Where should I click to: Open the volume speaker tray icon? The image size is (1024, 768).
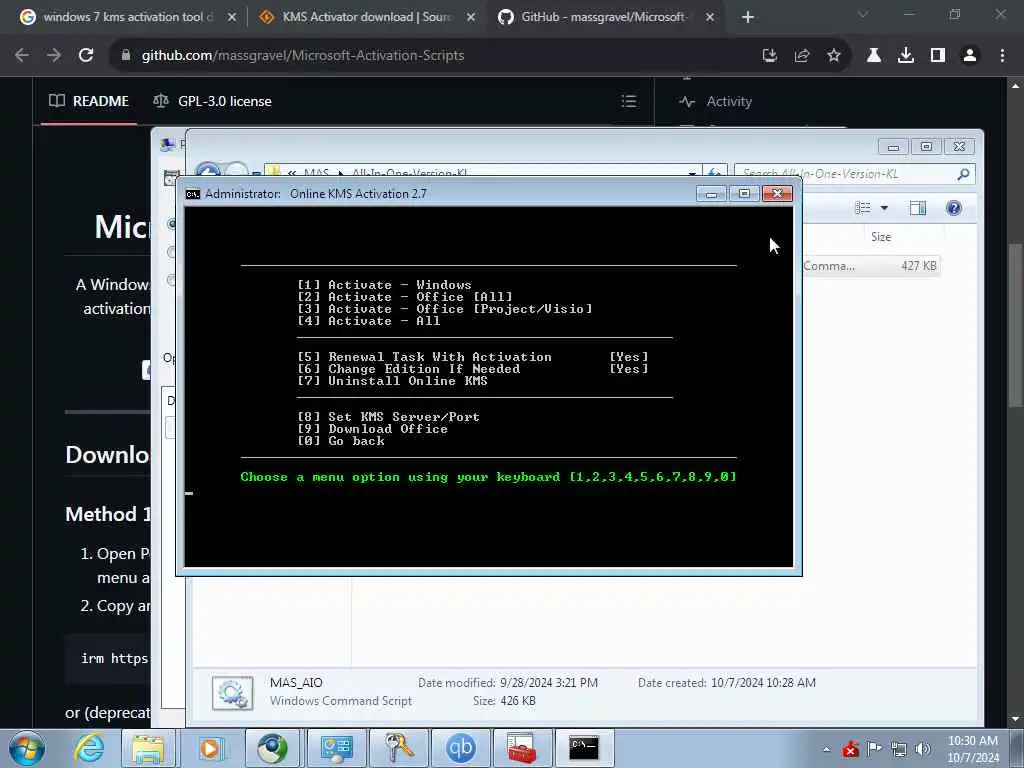coord(923,749)
